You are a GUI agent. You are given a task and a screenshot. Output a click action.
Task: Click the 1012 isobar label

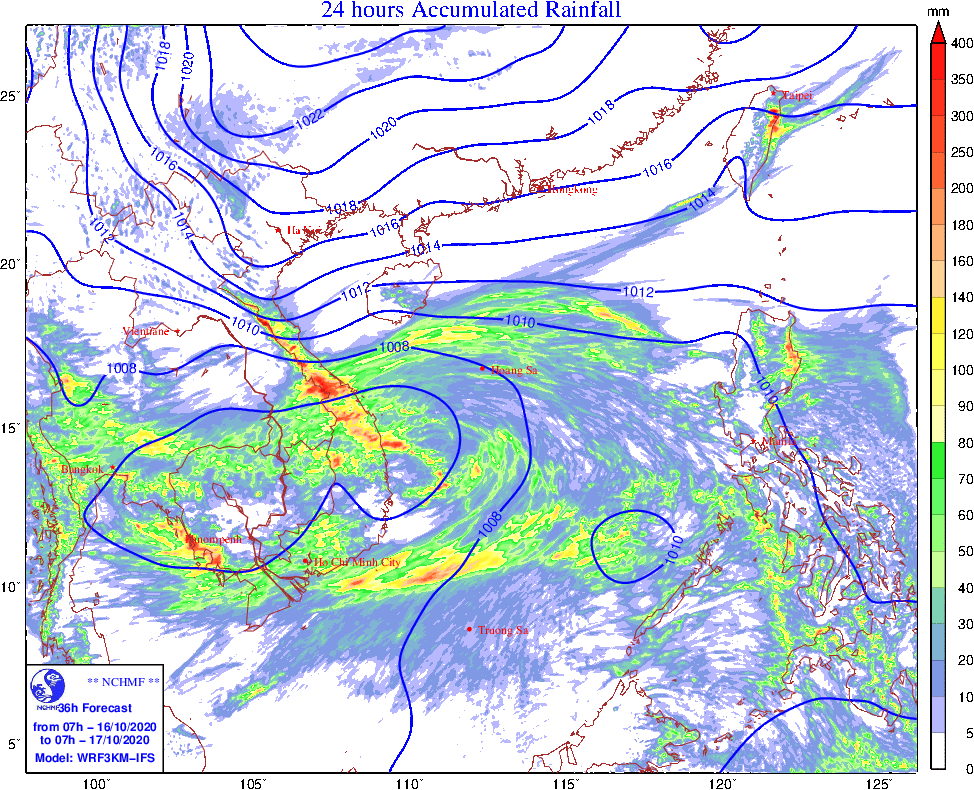click(637, 292)
